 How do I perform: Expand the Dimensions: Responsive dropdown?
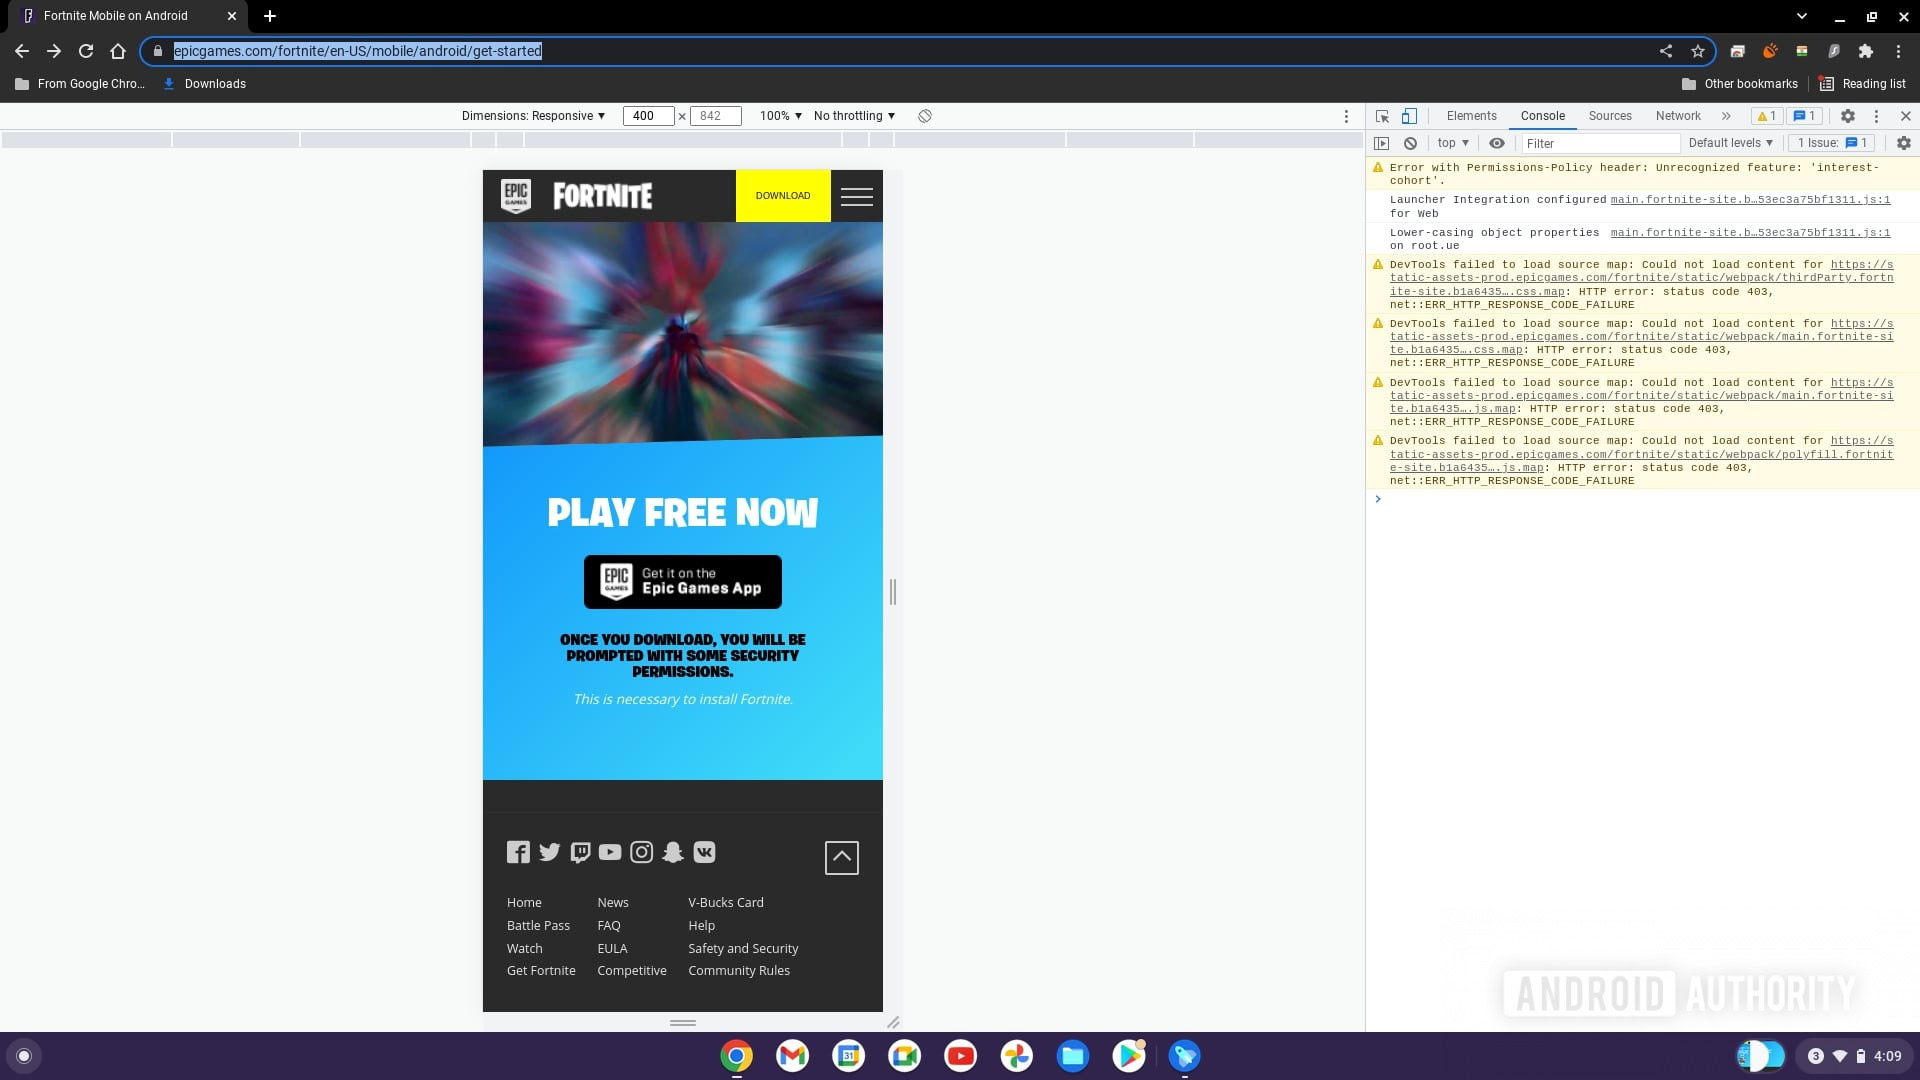(x=533, y=116)
